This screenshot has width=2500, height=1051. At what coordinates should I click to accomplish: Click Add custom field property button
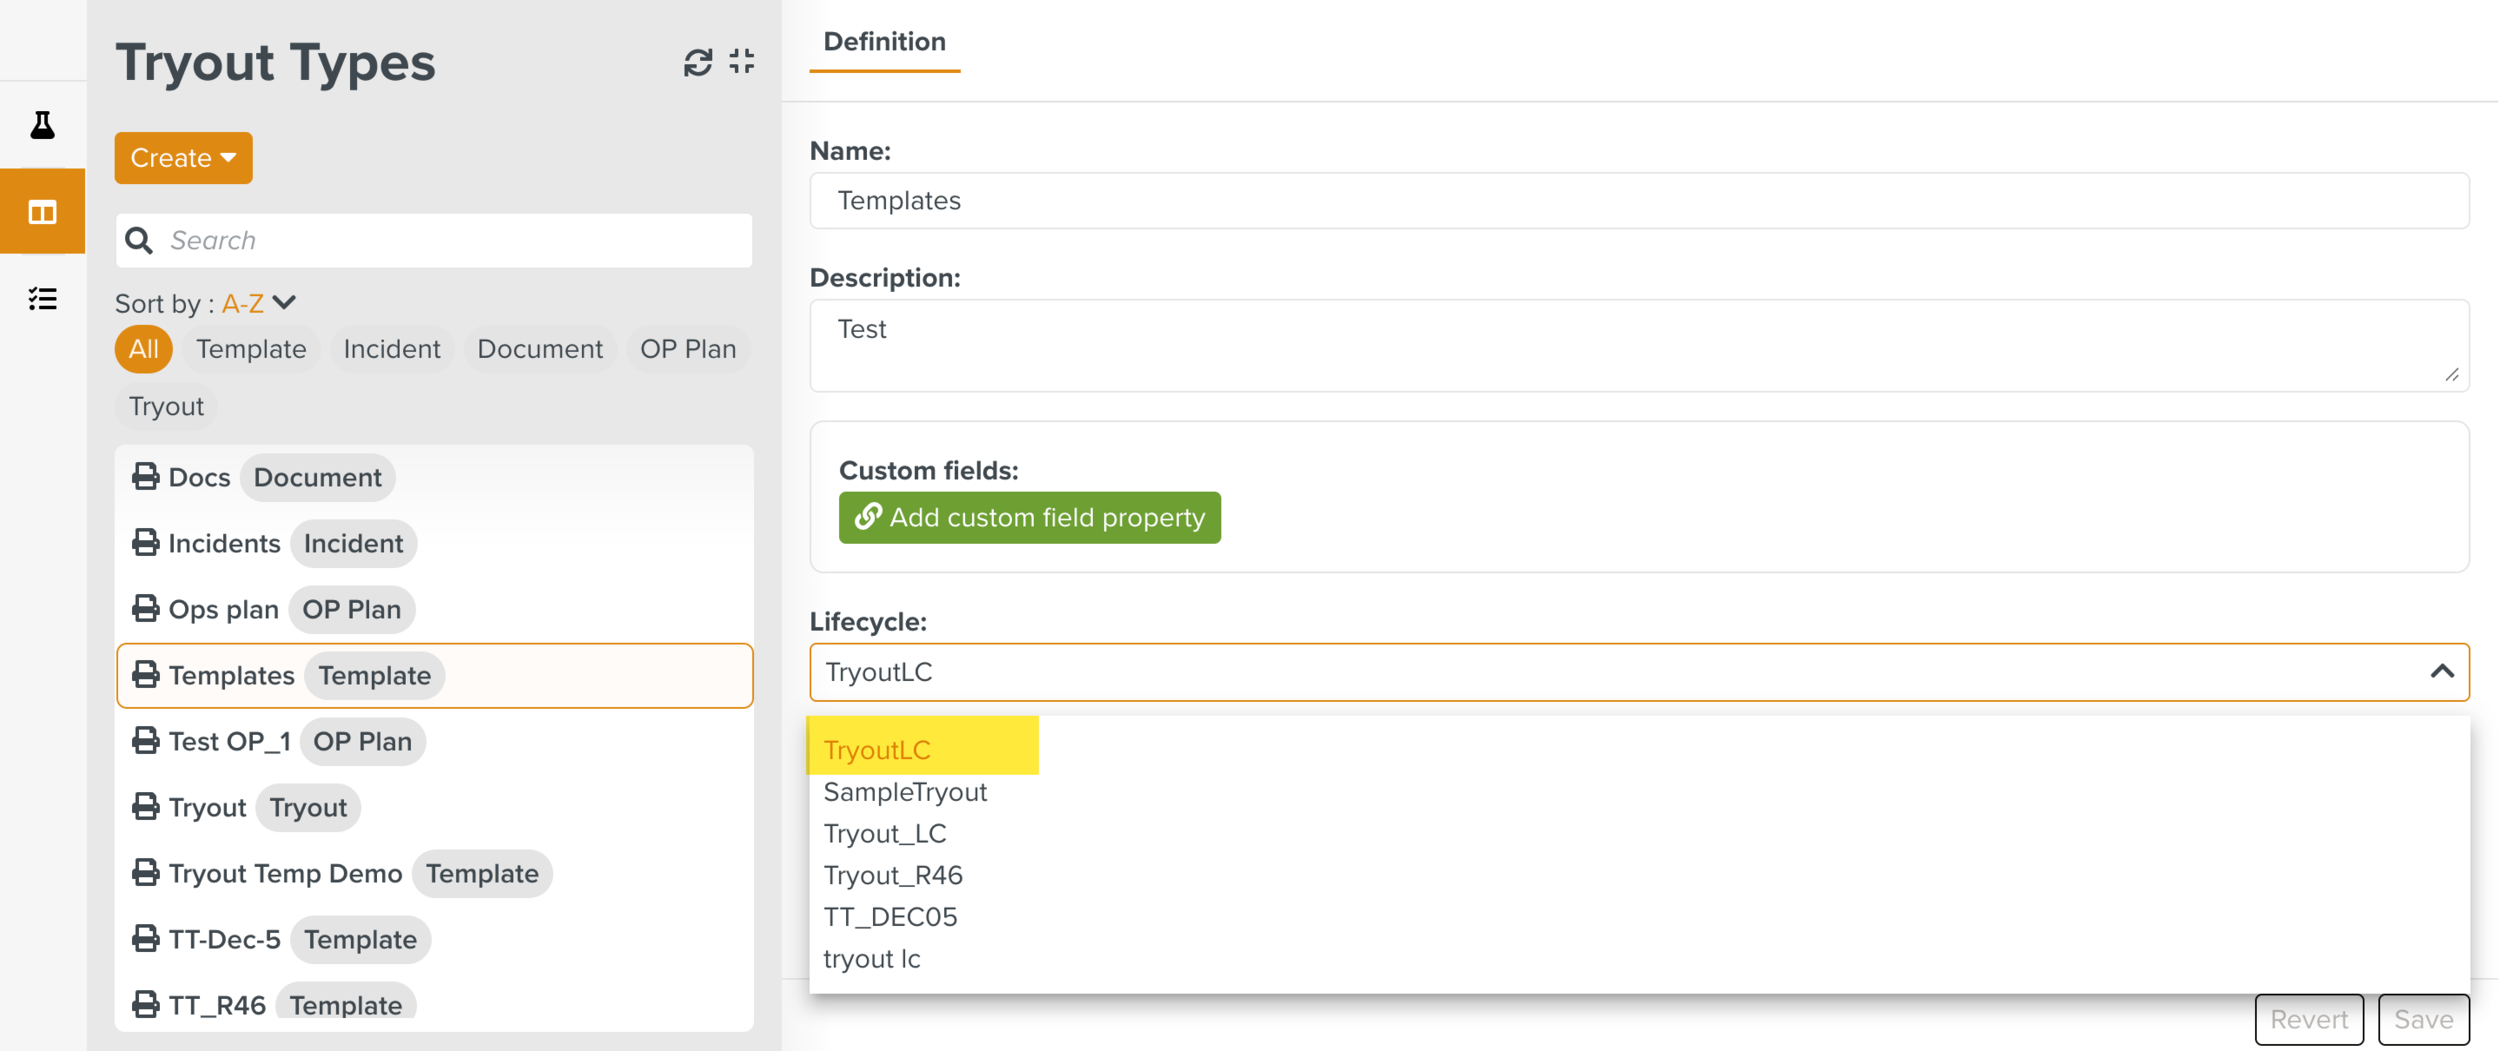pyautogui.click(x=1029, y=518)
